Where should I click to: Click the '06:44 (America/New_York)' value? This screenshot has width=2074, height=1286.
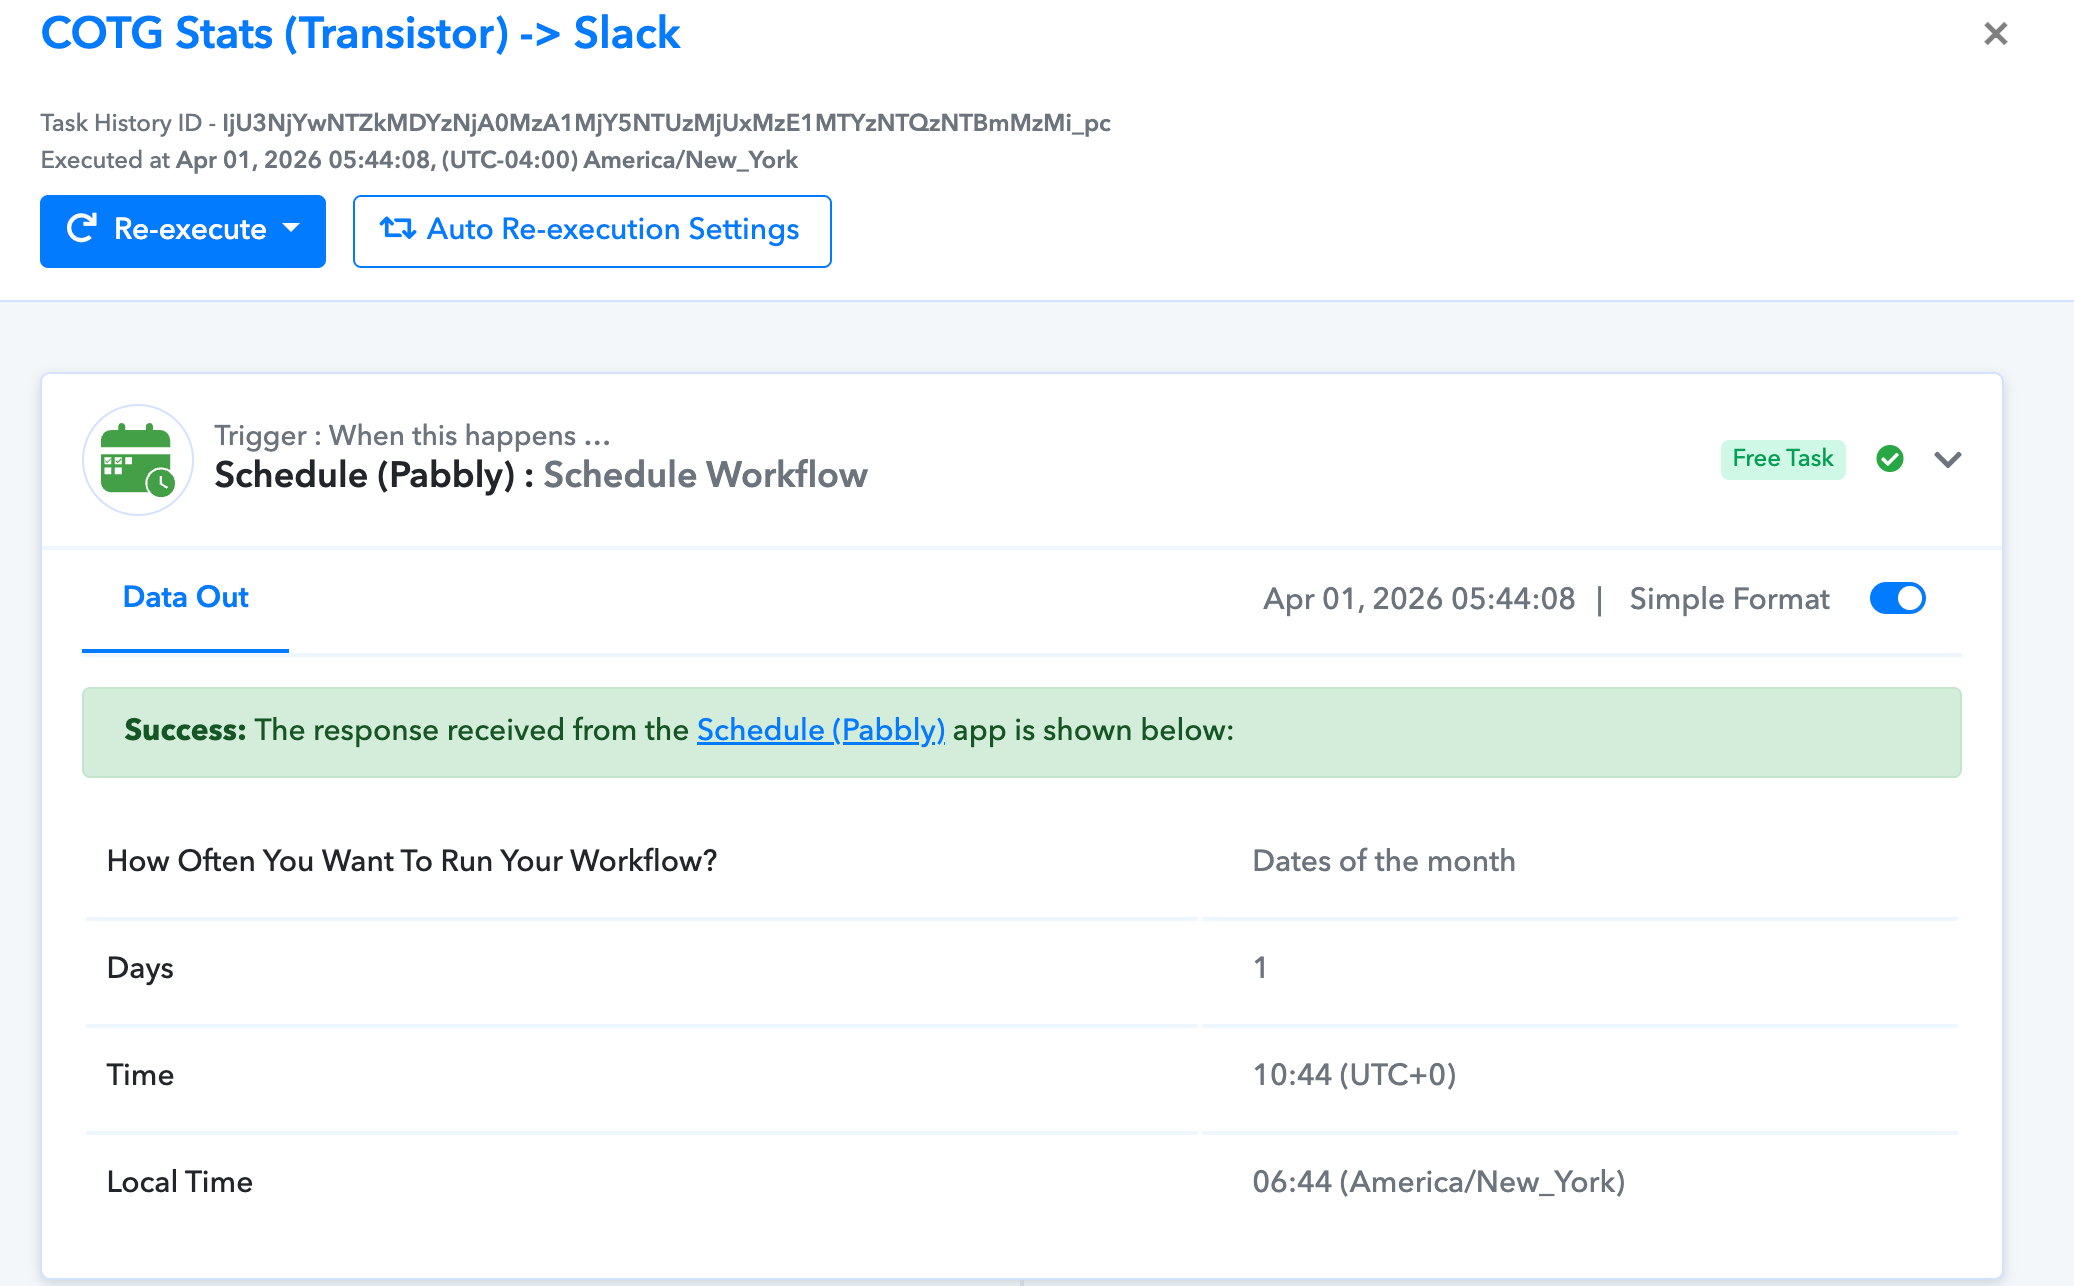tap(1439, 1182)
